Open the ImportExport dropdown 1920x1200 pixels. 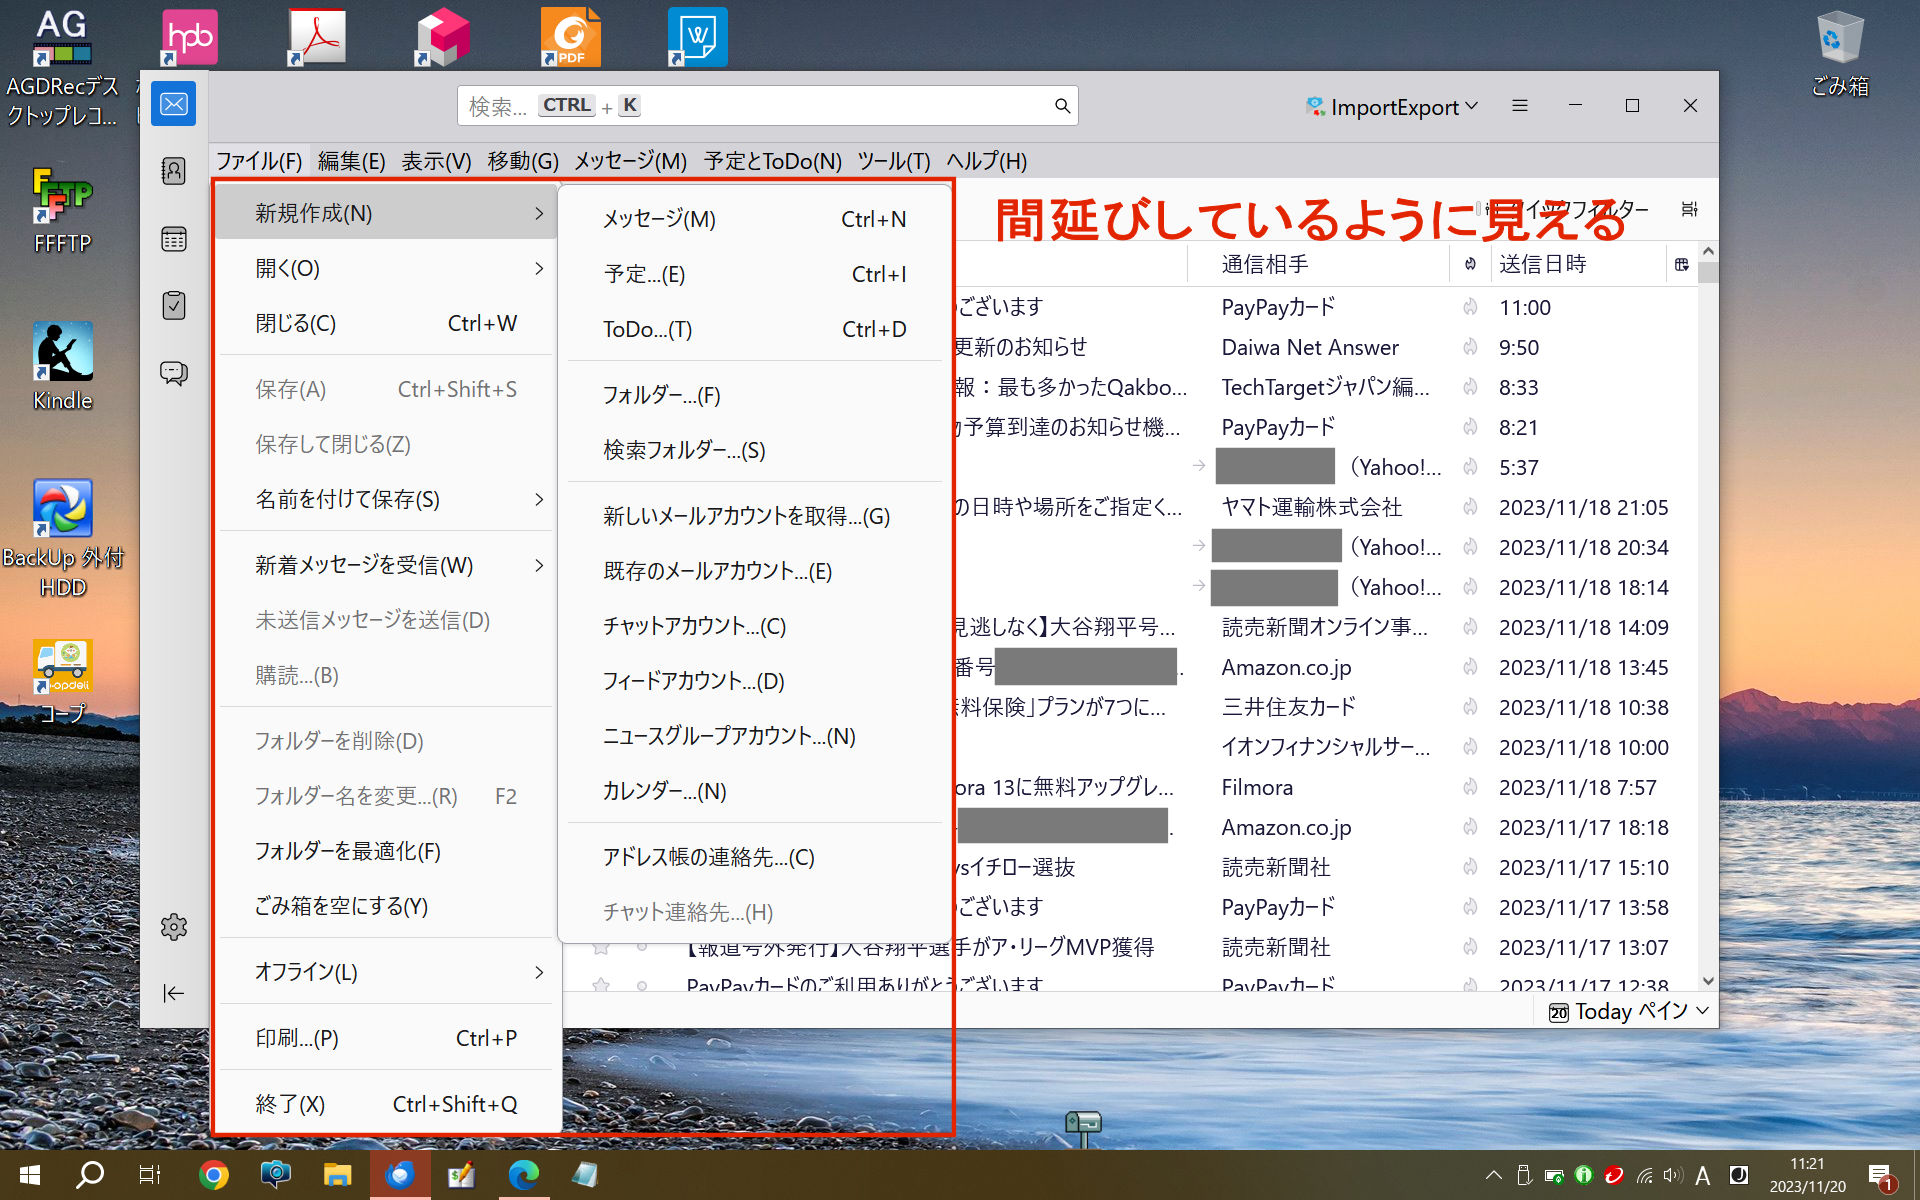tap(1392, 107)
